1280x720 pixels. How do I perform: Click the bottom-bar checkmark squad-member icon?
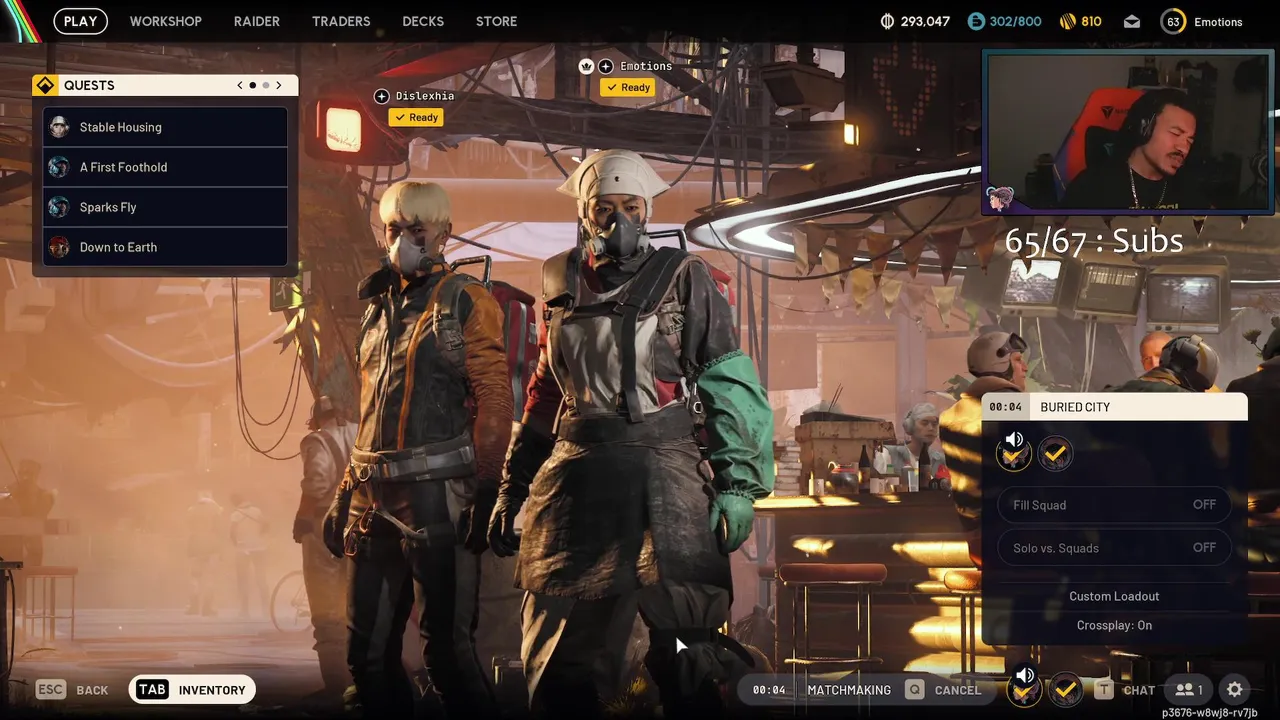point(1066,689)
